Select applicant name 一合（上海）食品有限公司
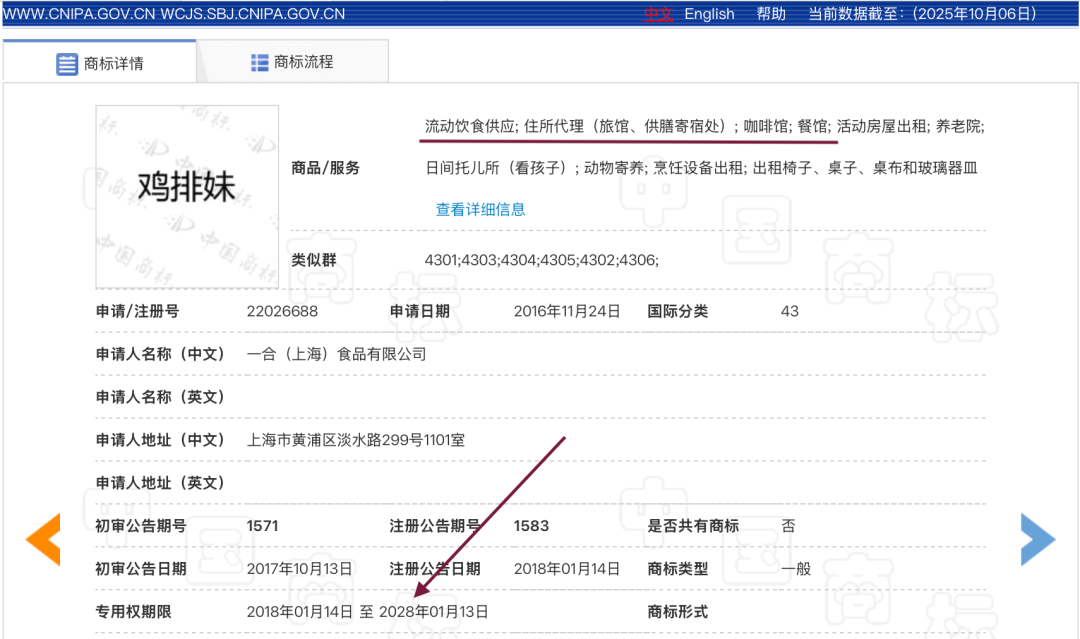The height and width of the screenshot is (639, 1080). point(336,354)
